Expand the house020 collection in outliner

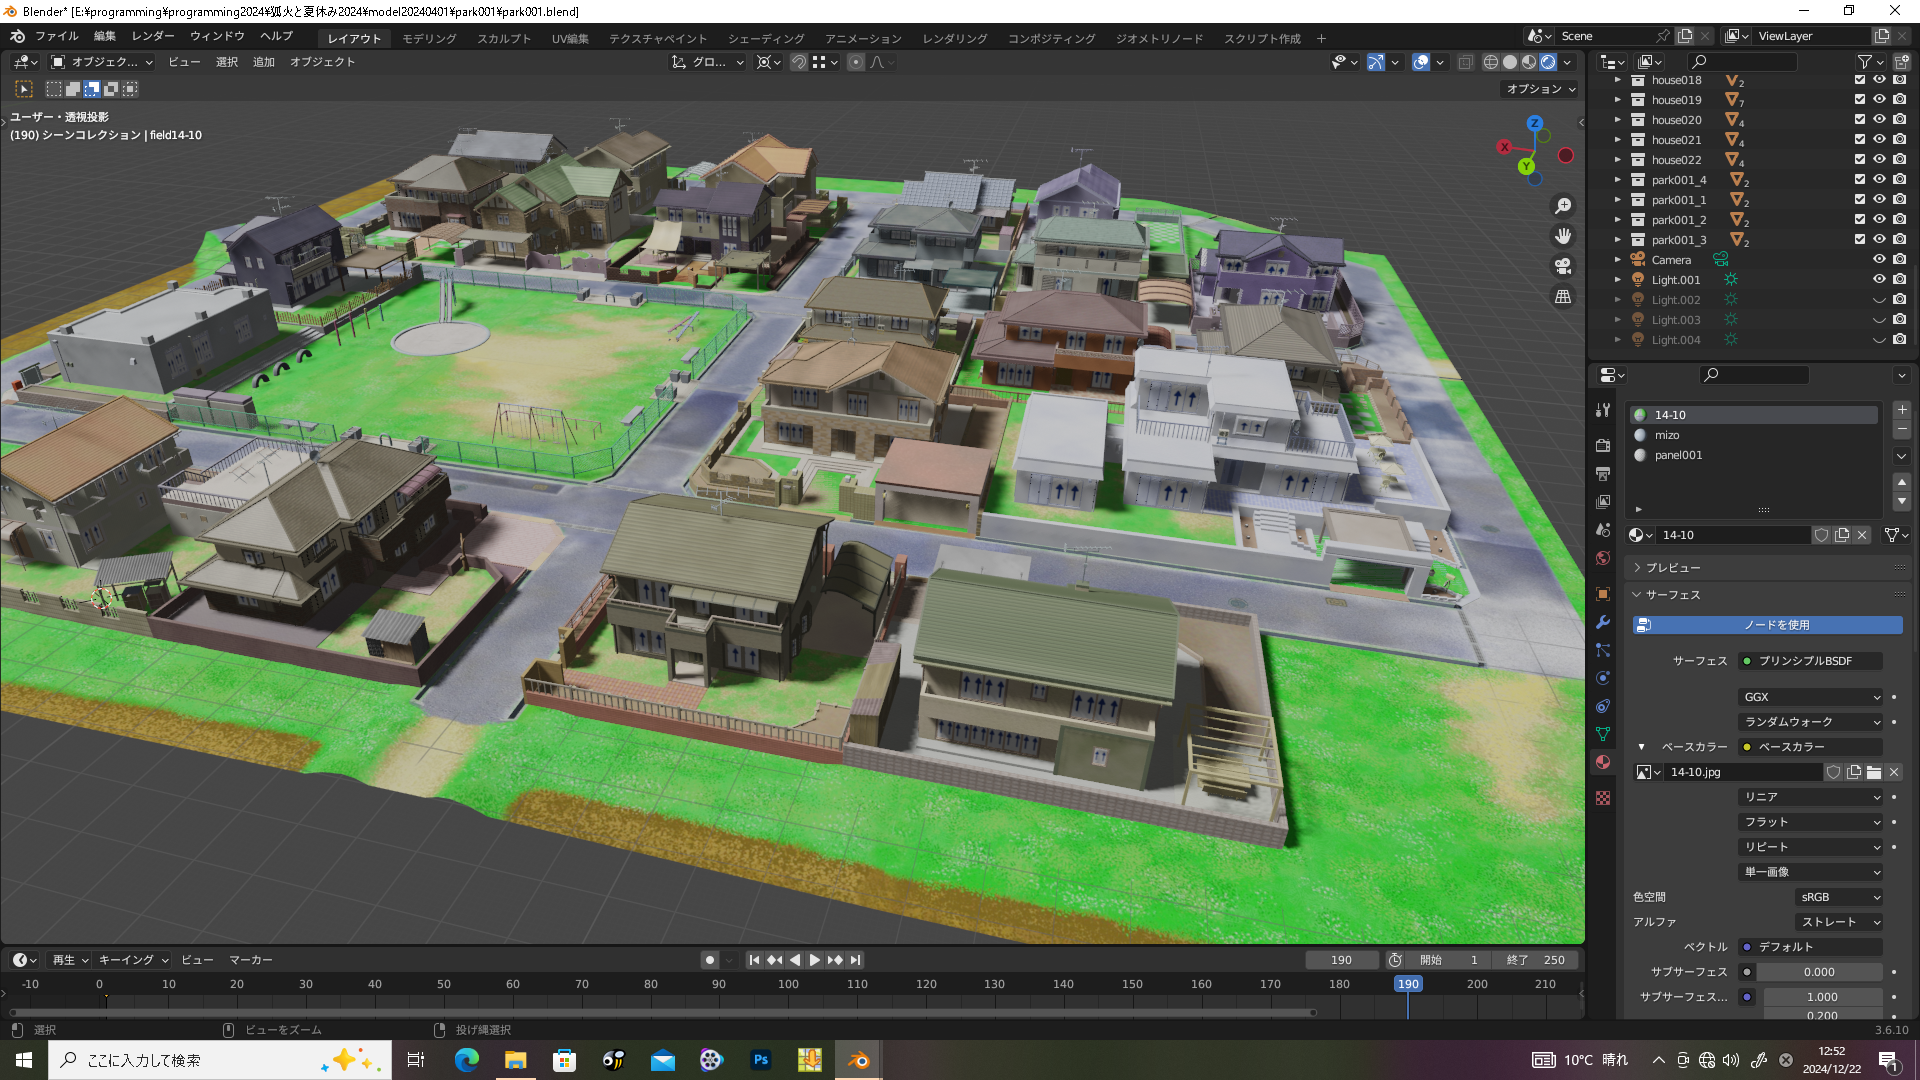pos(1617,120)
